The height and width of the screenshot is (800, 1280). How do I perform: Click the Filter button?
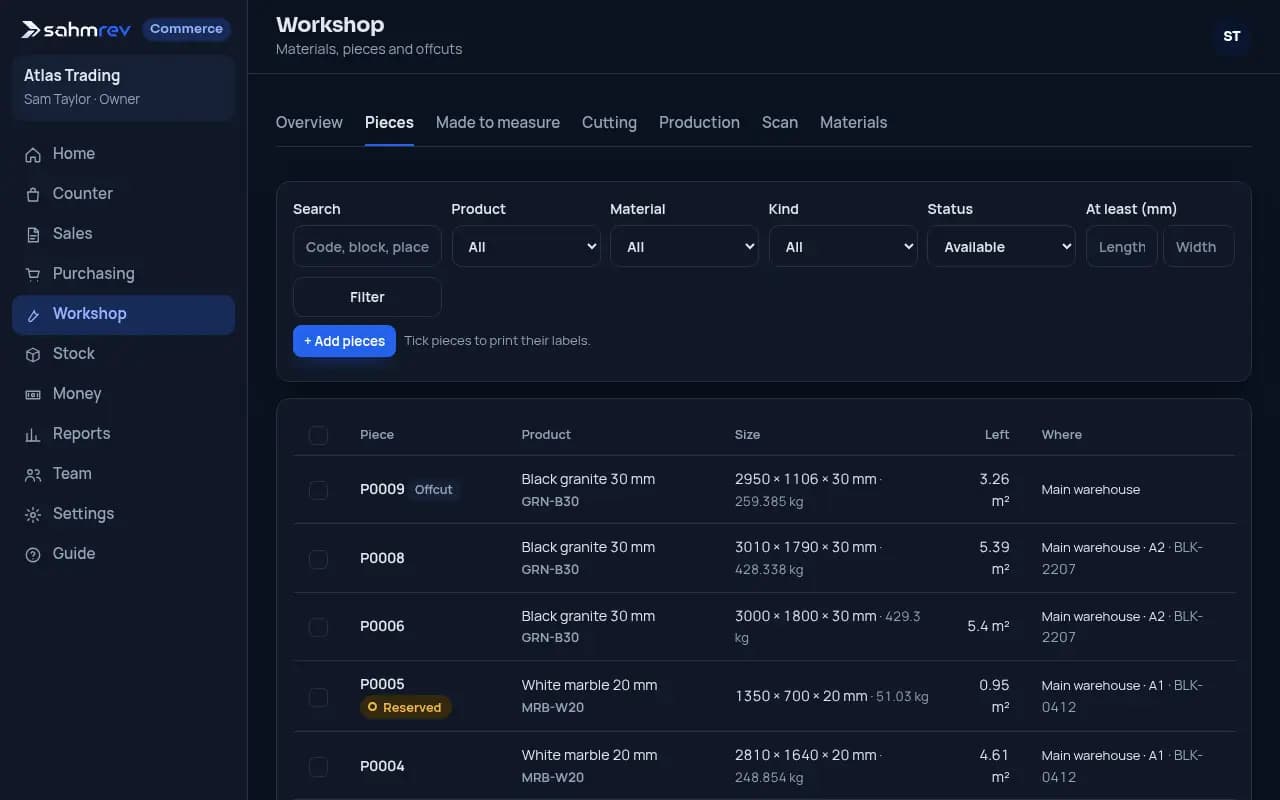click(367, 297)
